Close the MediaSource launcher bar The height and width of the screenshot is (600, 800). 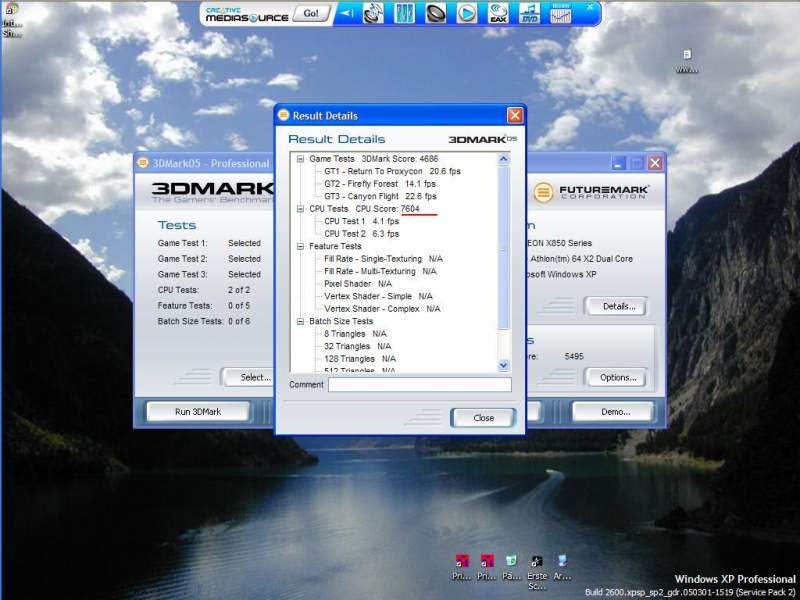[590, 7]
